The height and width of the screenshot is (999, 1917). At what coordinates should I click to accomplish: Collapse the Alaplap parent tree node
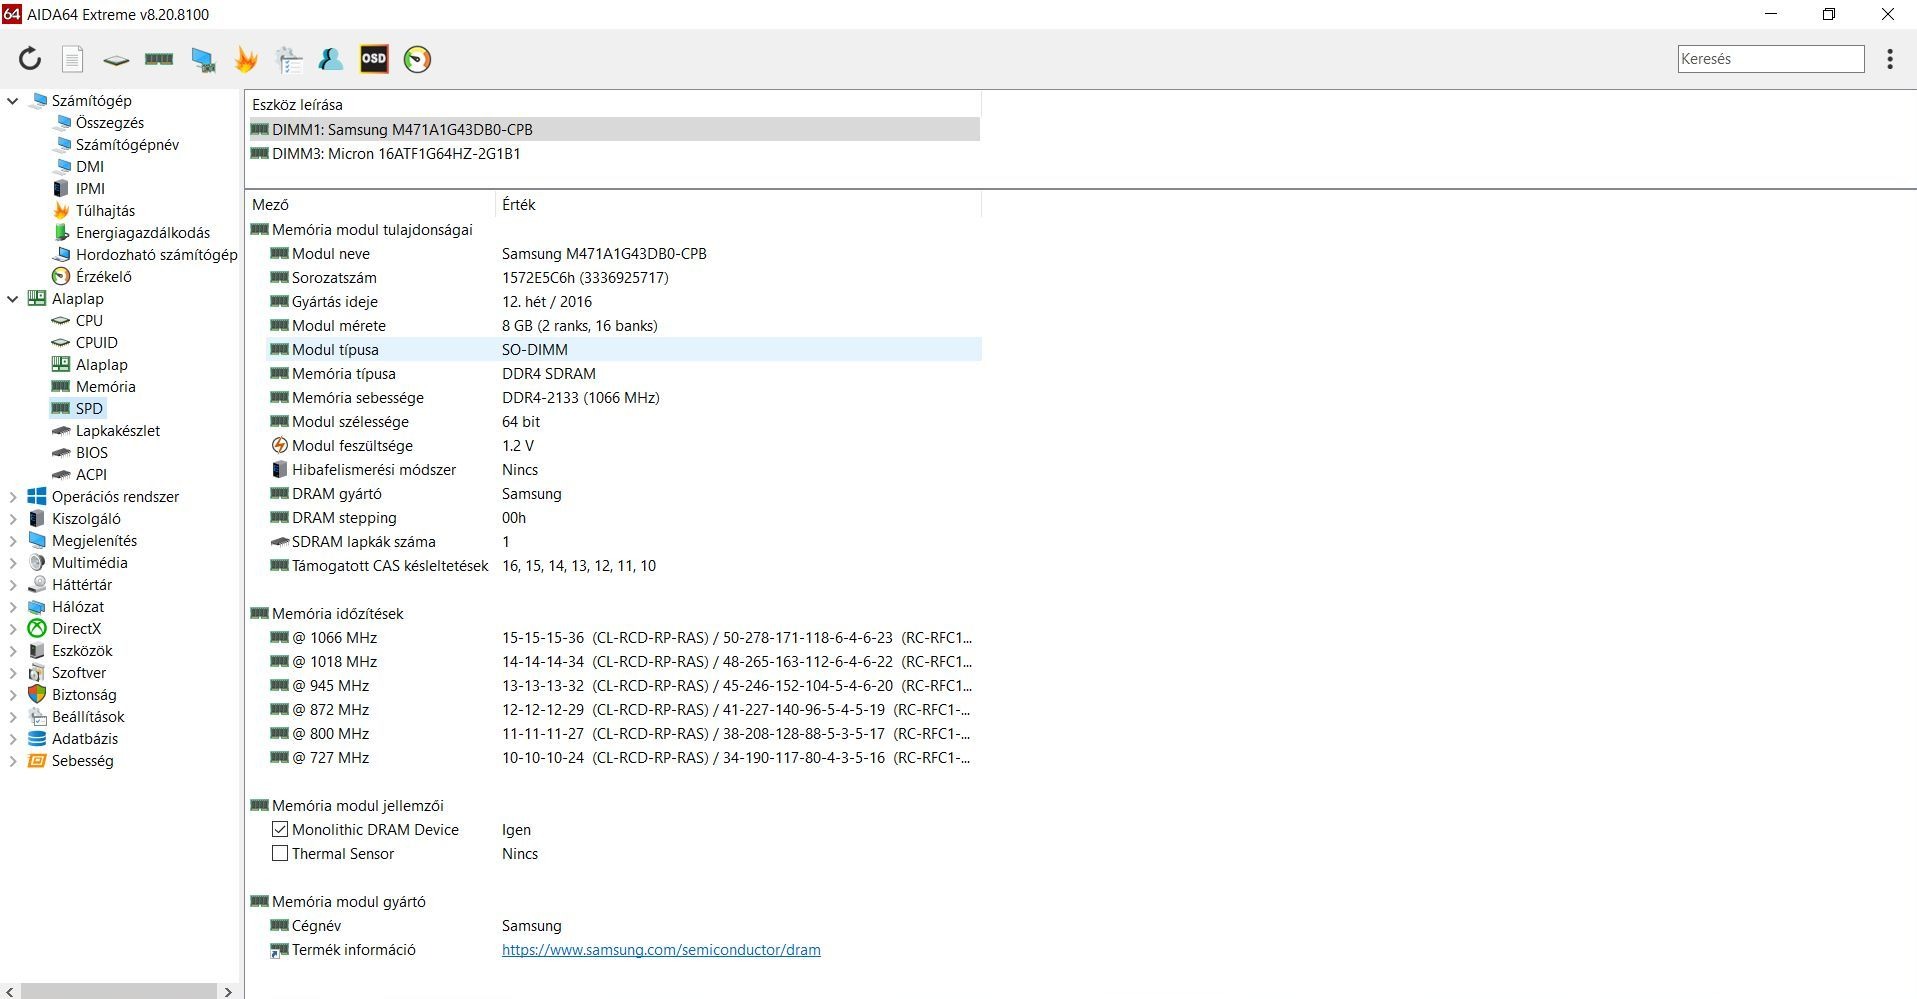[13, 299]
